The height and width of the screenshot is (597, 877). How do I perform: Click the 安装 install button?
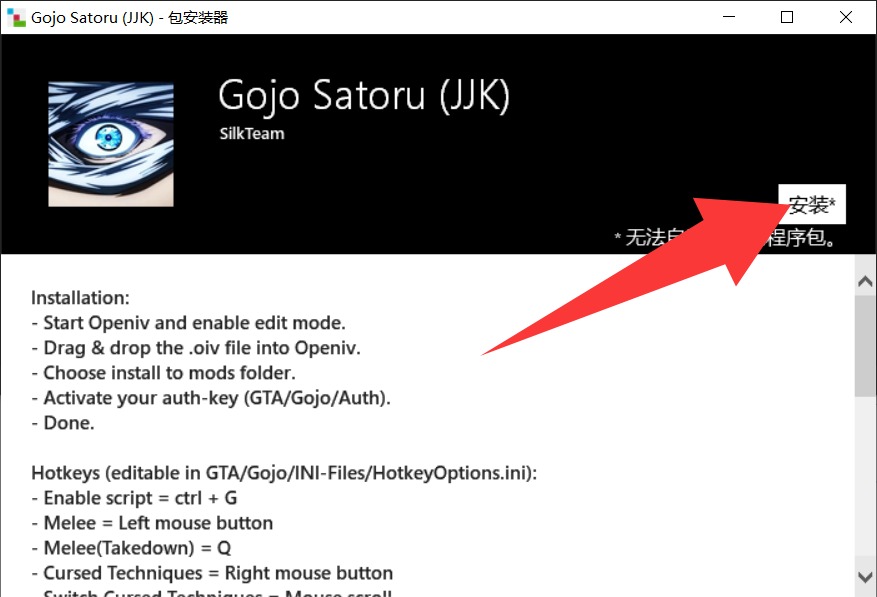click(811, 205)
